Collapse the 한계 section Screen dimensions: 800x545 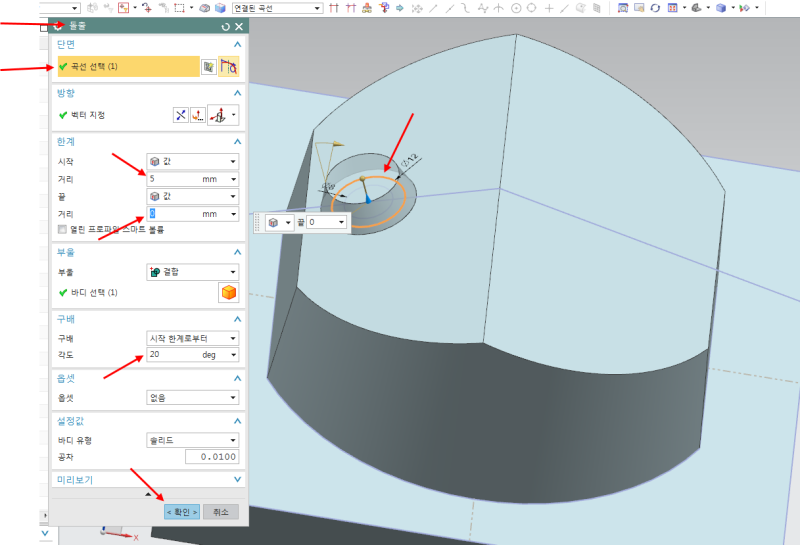237,141
